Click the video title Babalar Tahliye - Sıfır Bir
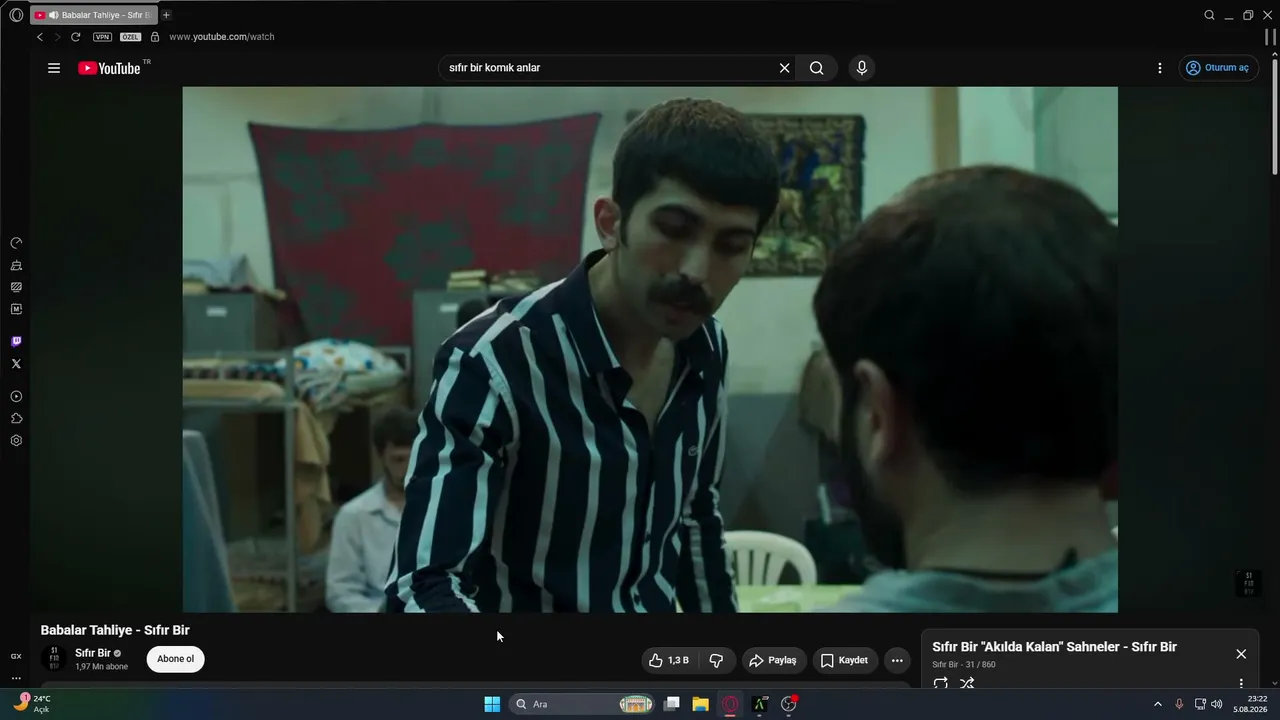The width and height of the screenshot is (1280, 720). (x=115, y=630)
